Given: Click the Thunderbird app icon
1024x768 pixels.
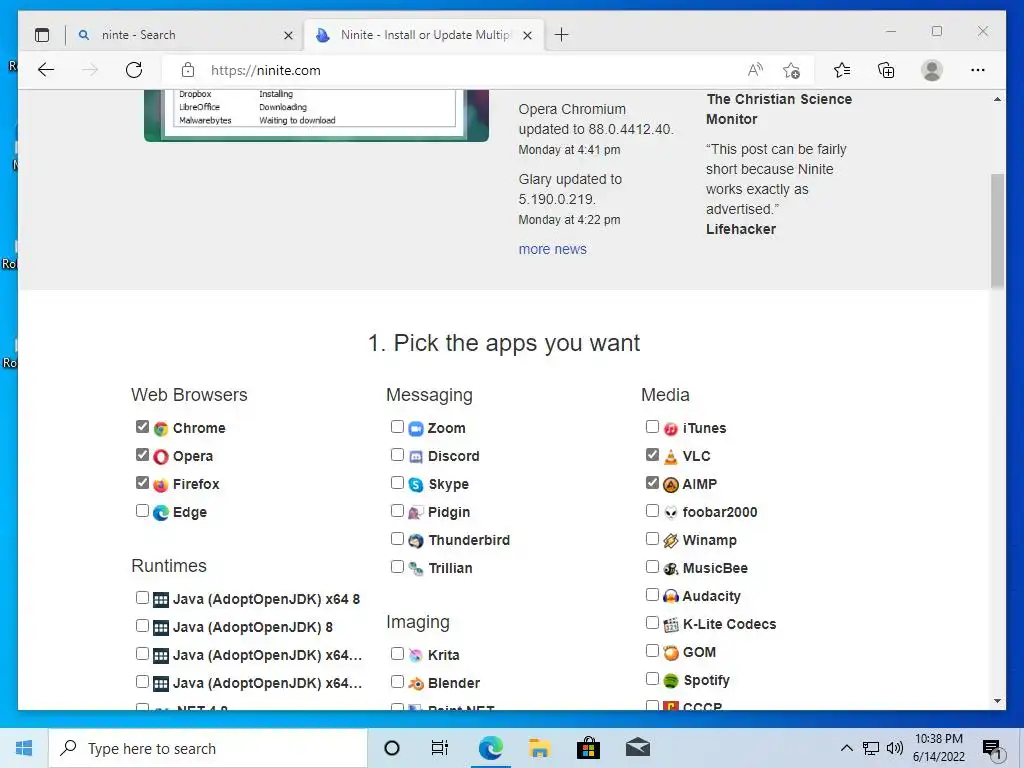Looking at the screenshot, I should tap(416, 541).
